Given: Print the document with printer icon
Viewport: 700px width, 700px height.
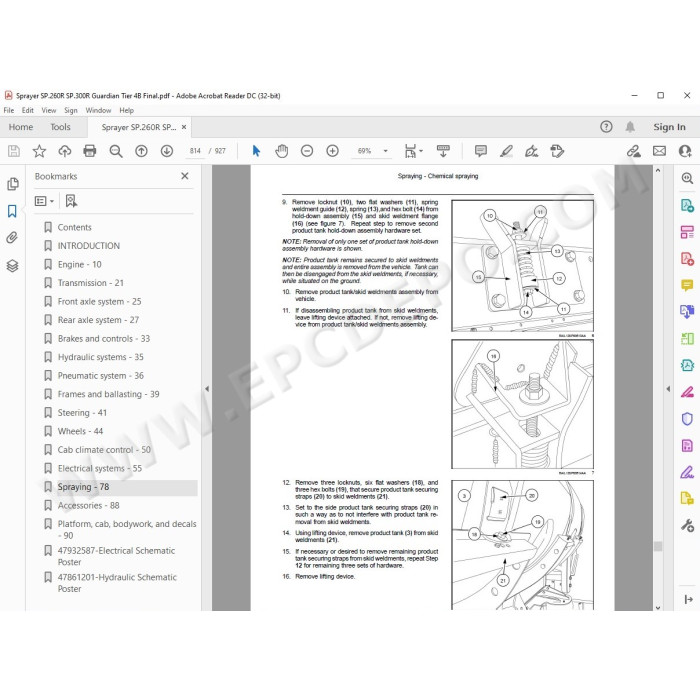Looking at the screenshot, I should 90,151.
